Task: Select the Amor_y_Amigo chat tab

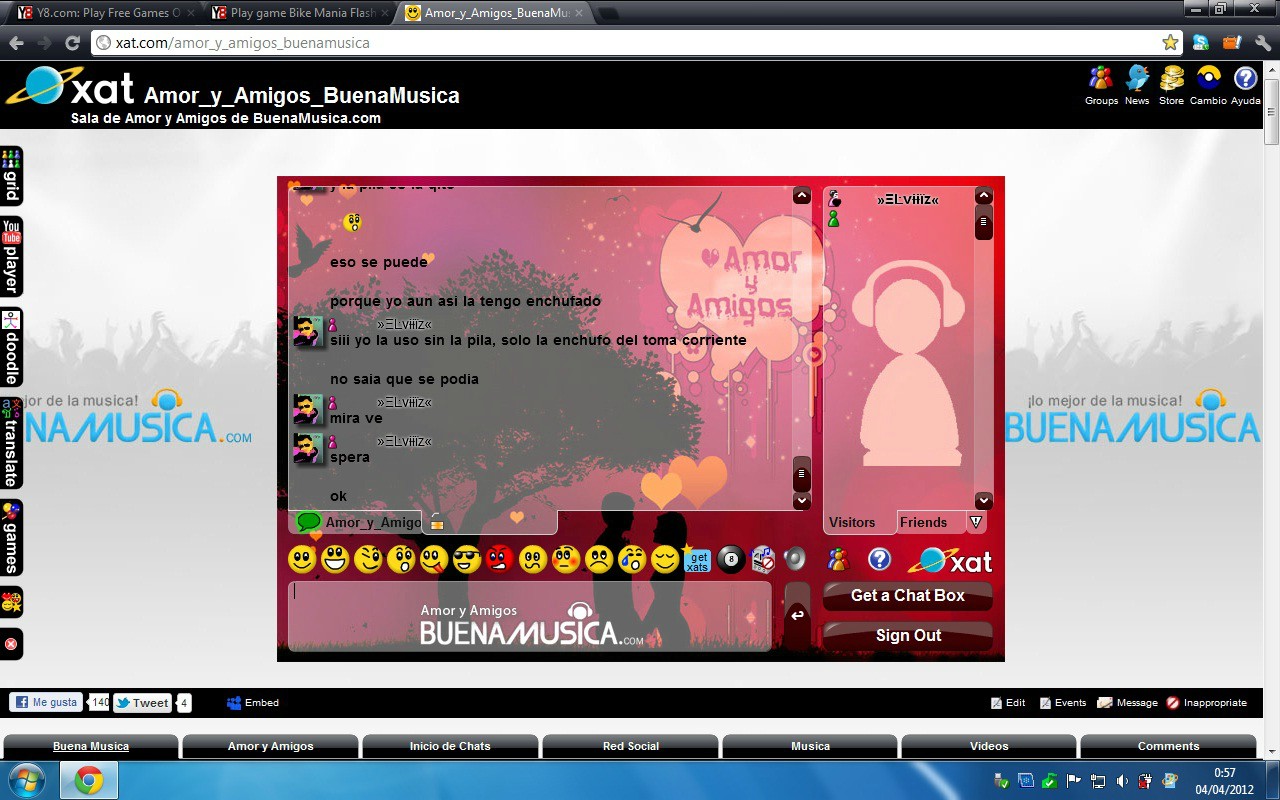Action: [x=356, y=522]
